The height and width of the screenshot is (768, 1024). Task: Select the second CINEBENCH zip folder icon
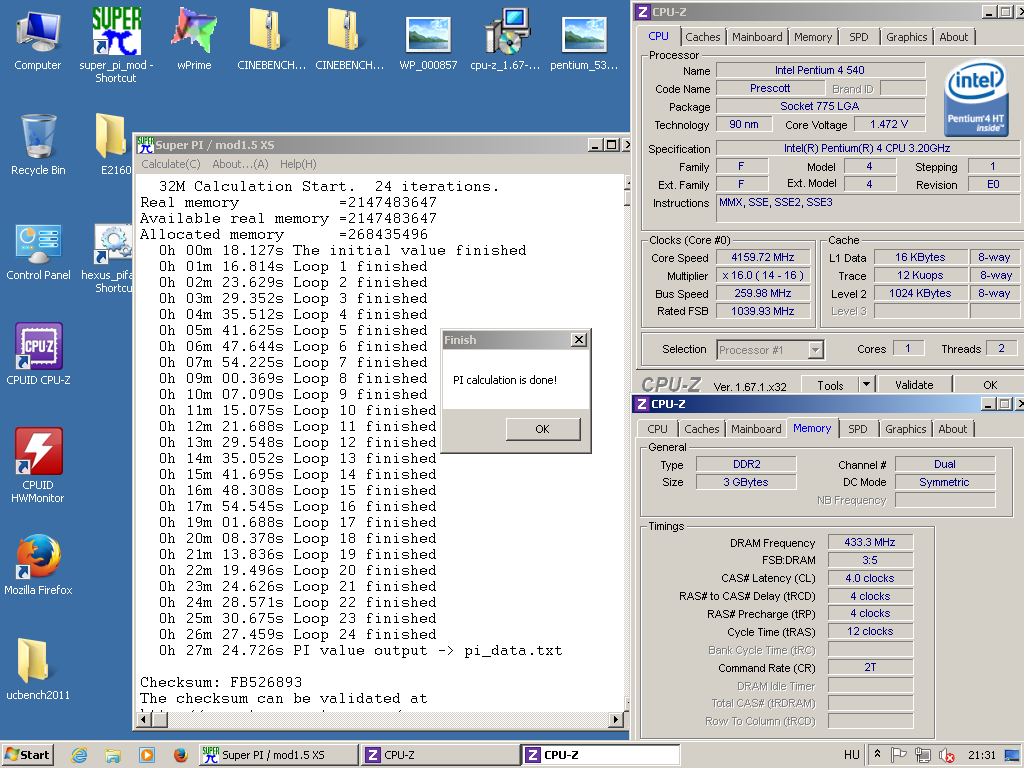point(349,39)
